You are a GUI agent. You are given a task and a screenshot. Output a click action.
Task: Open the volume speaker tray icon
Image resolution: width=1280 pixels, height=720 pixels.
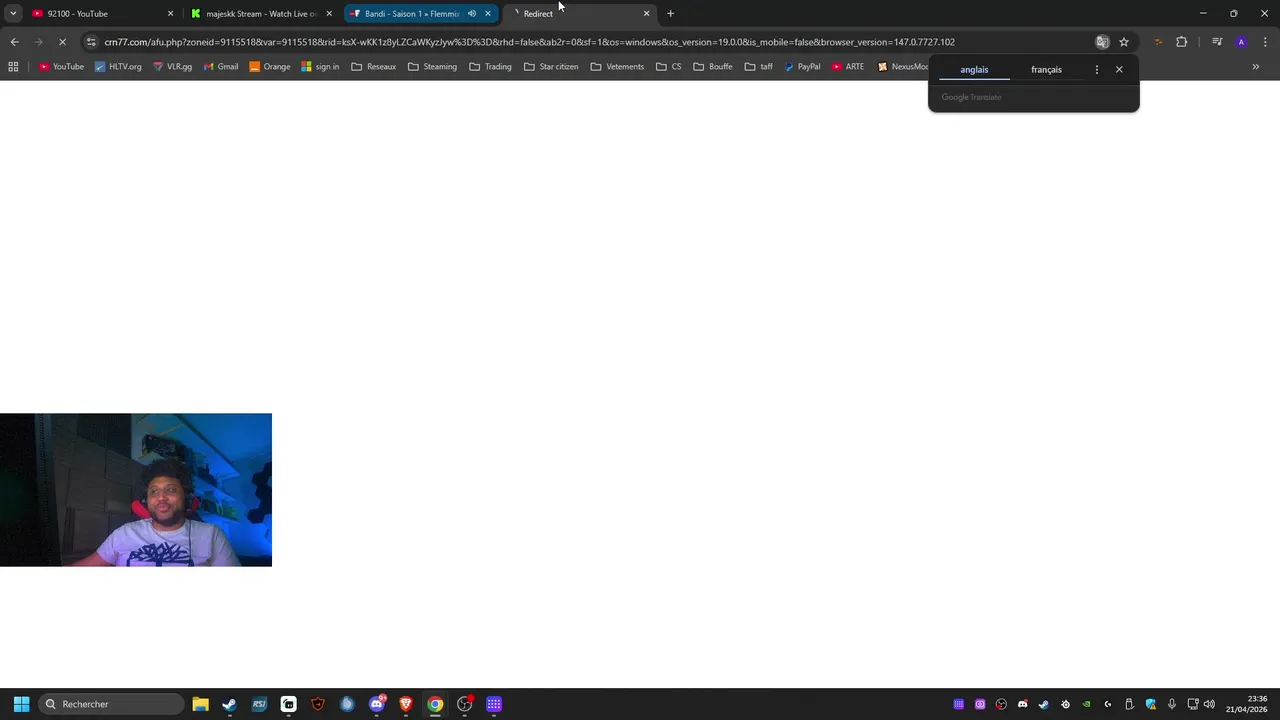pyautogui.click(x=1210, y=704)
